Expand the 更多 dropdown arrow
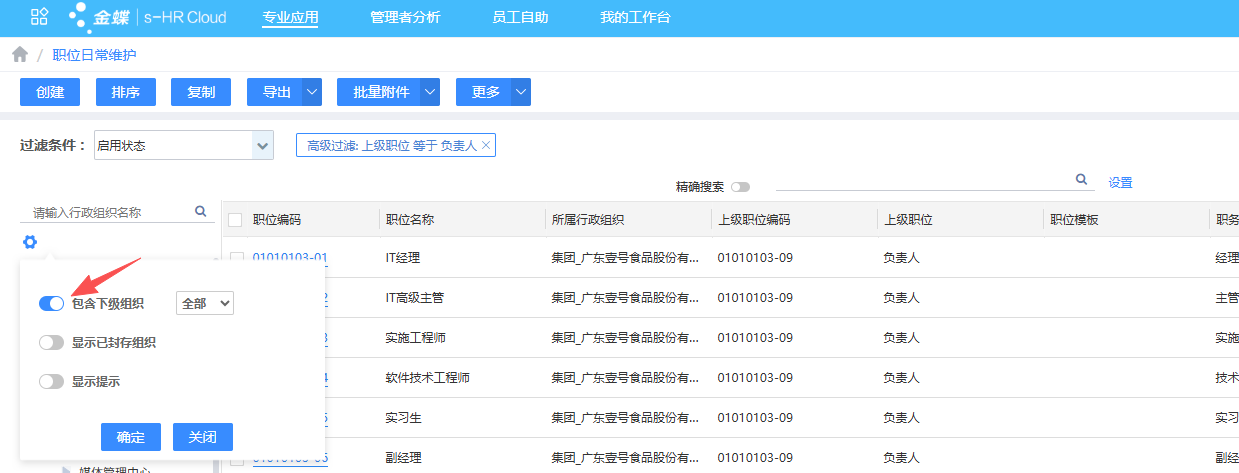Screen dimensions: 1239x473 tap(521, 92)
